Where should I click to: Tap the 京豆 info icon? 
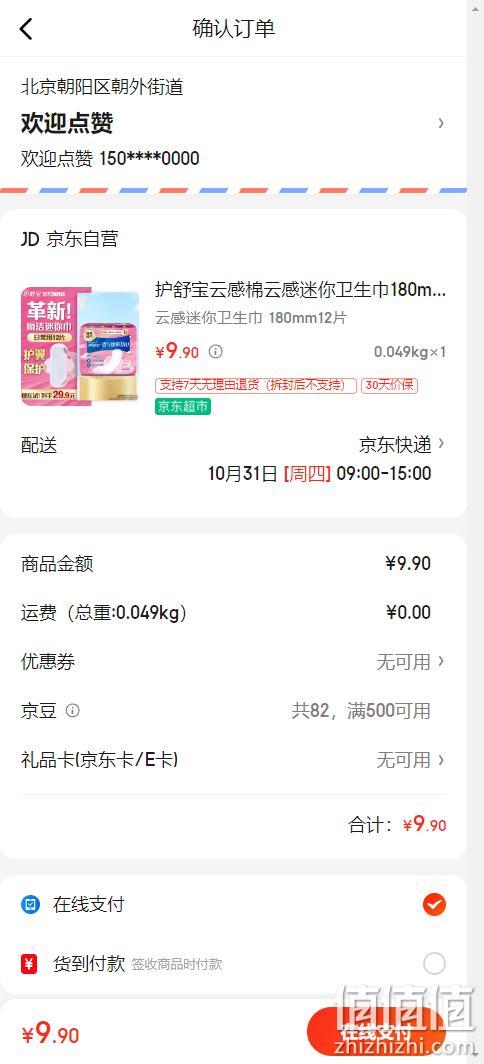coord(73,710)
